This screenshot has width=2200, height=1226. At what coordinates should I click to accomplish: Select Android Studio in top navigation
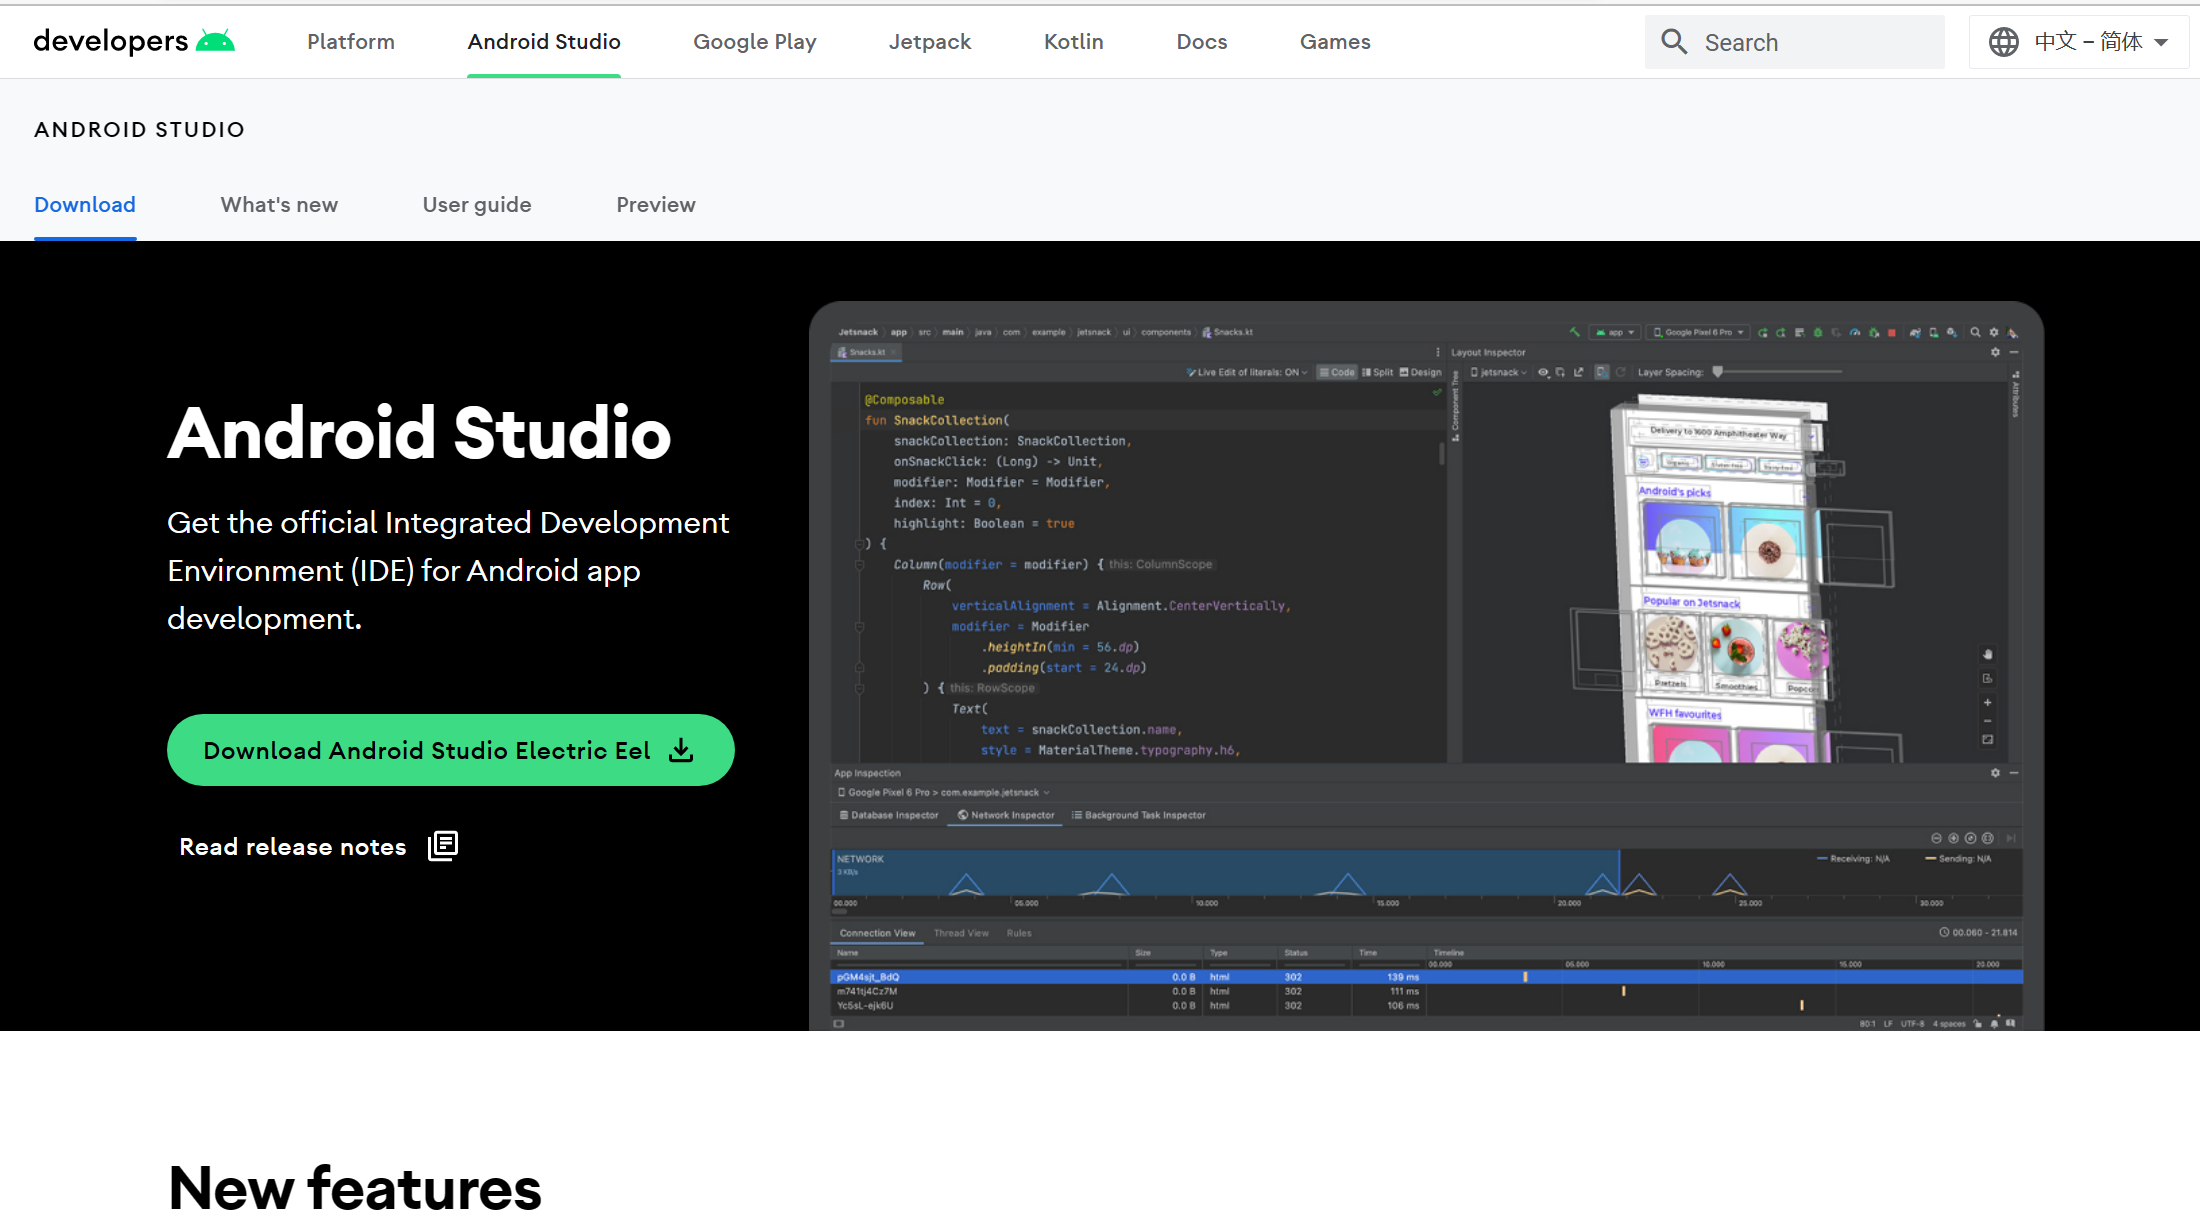(x=544, y=41)
